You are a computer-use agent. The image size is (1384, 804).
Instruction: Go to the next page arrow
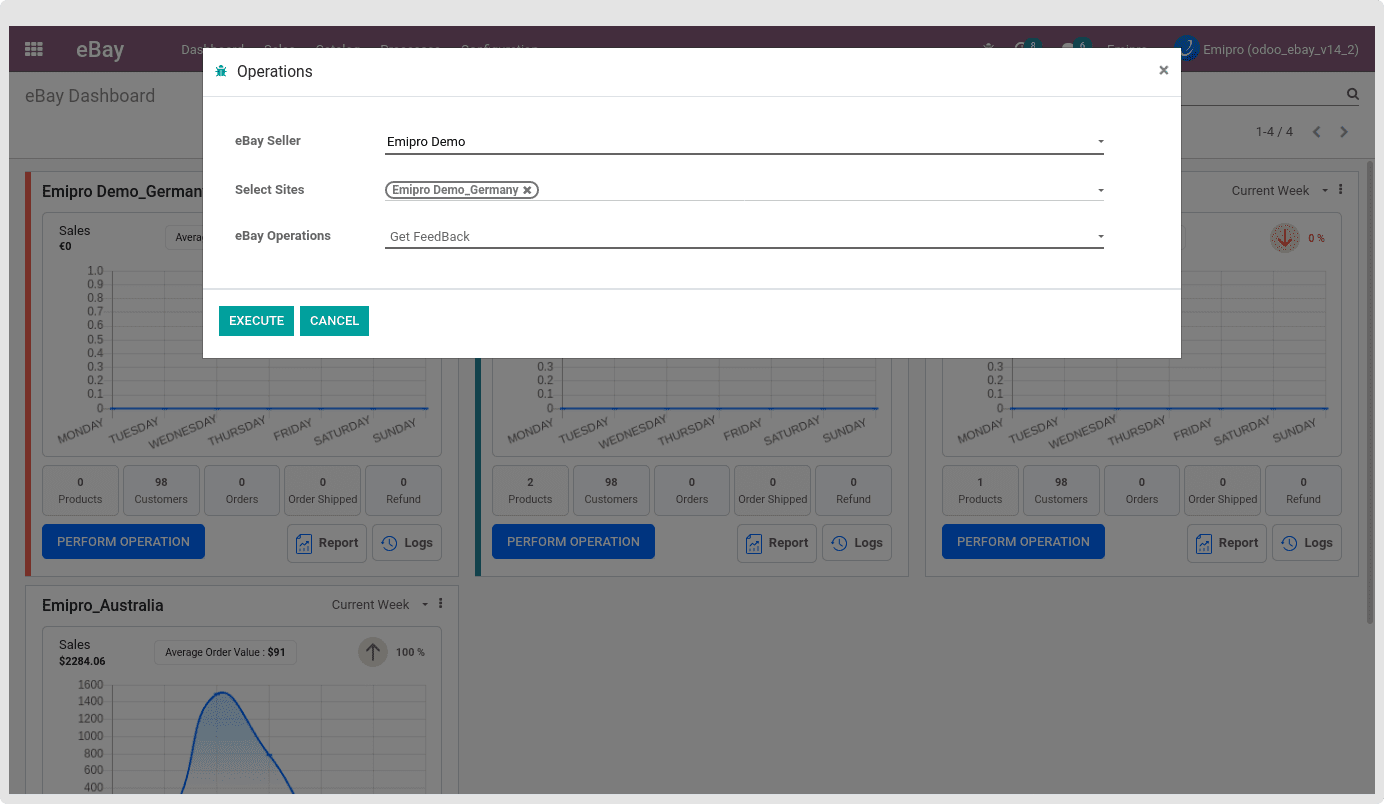click(x=1344, y=132)
